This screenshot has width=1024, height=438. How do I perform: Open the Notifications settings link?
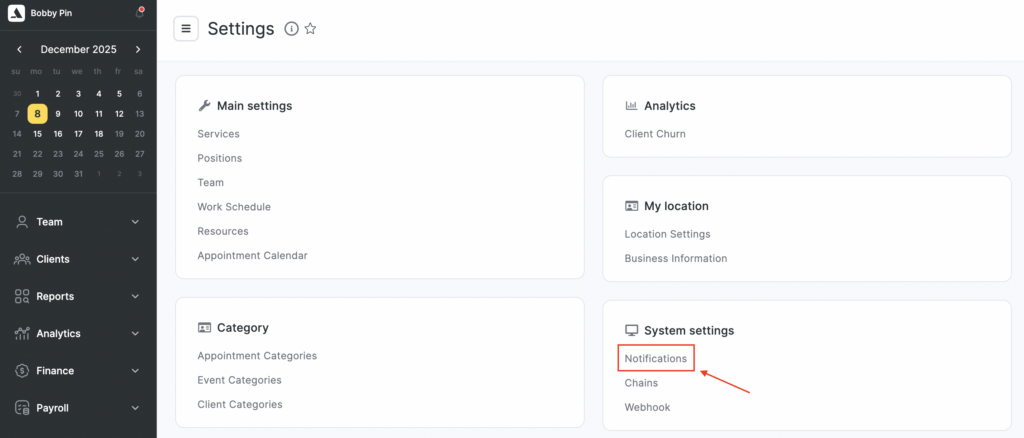pos(655,358)
